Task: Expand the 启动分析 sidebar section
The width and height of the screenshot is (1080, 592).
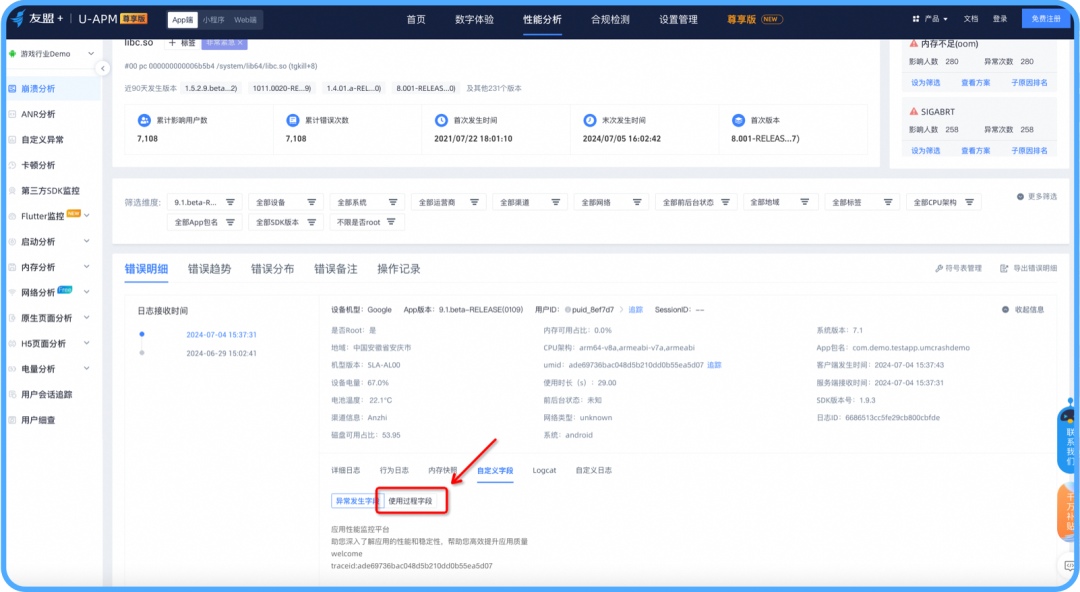Action: 87,242
